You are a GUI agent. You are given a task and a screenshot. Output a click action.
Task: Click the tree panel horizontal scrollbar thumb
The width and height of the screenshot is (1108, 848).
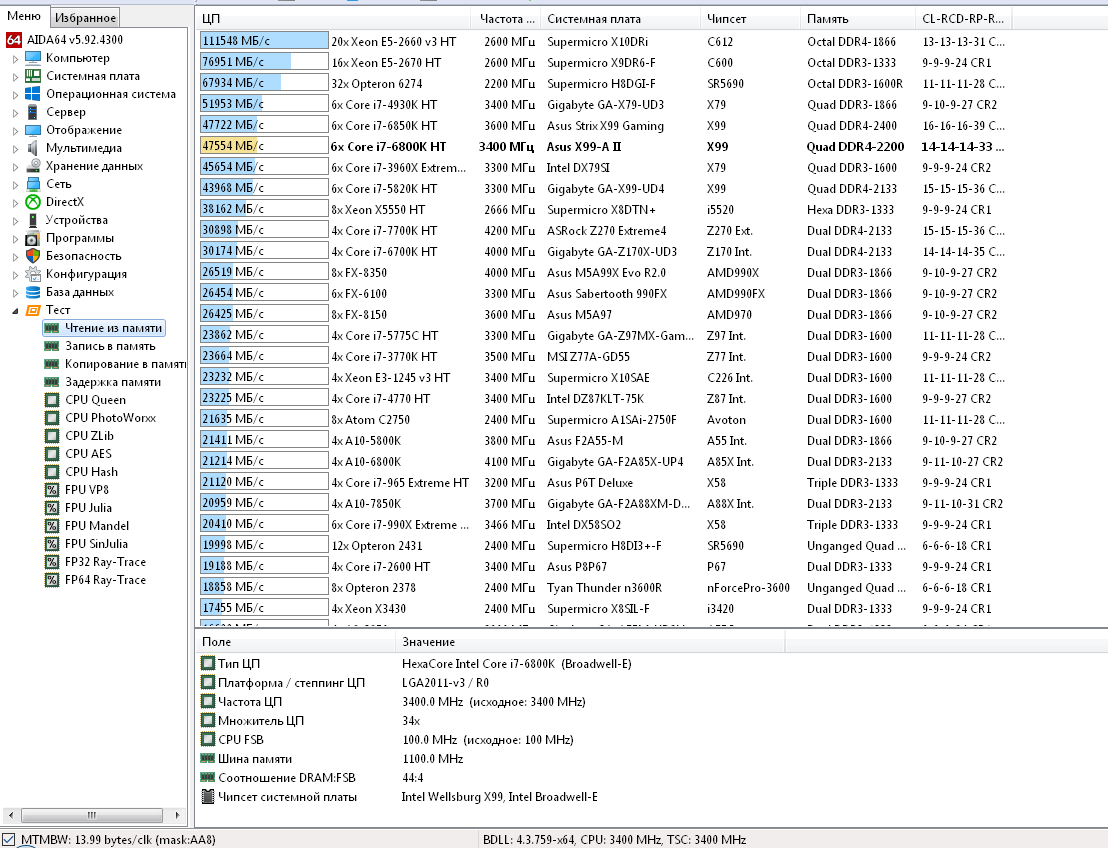click(x=92, y=815)
